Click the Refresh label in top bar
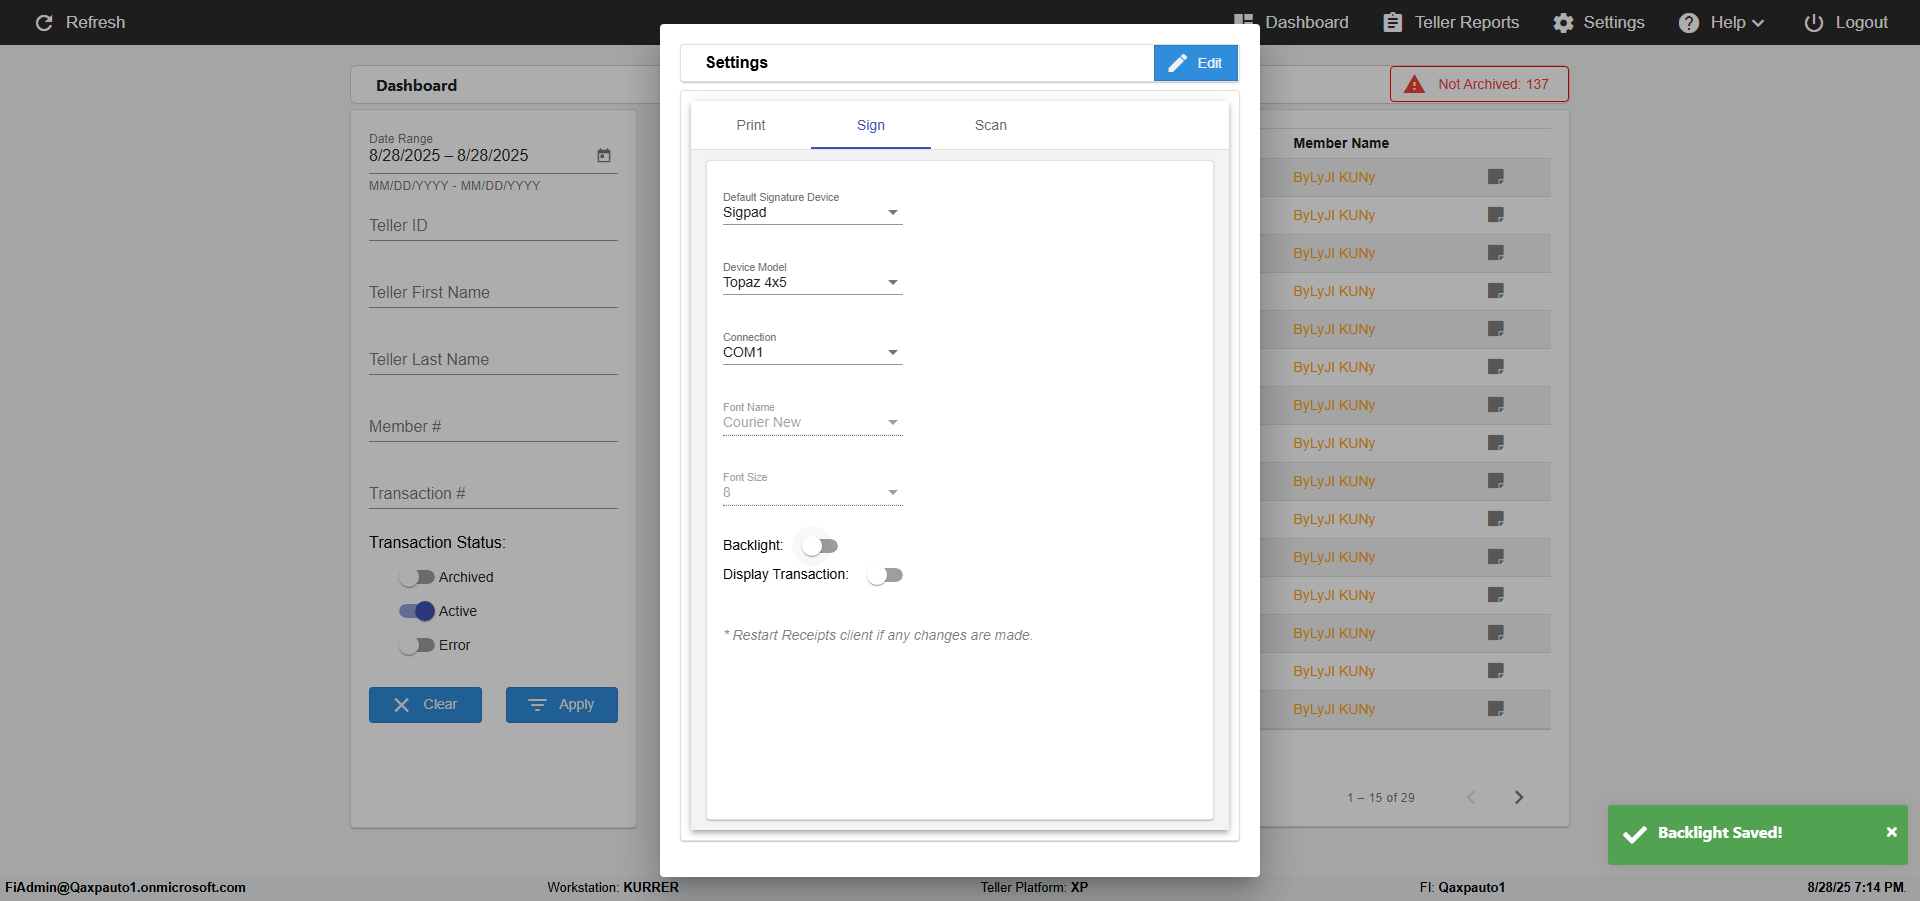 [x=96, y=22]
